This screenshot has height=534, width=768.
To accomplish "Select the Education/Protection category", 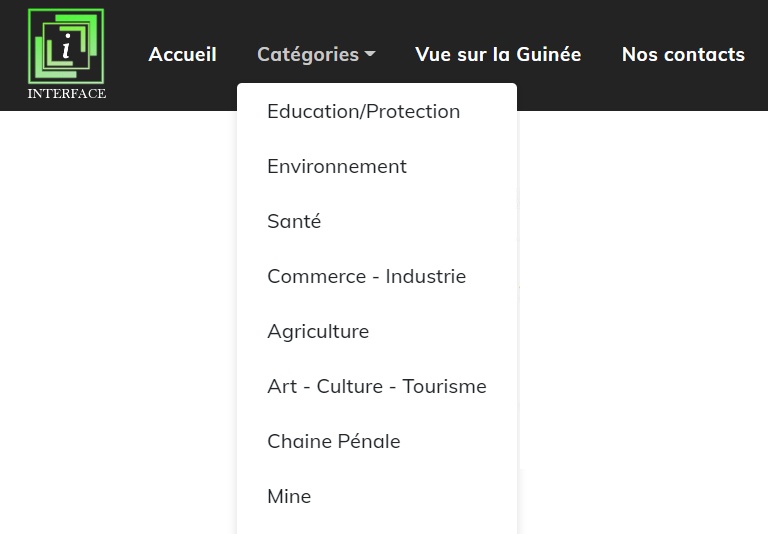I will coord(363,112).
